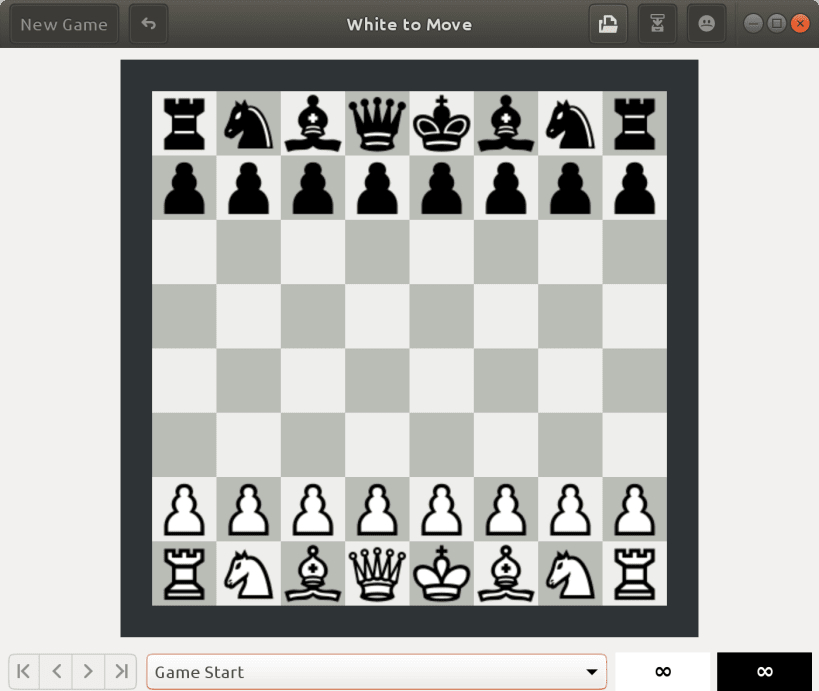The height and width of the screenshot is (691, 819).
Task: Click the black bishop on f8
Action: [506, 123]
